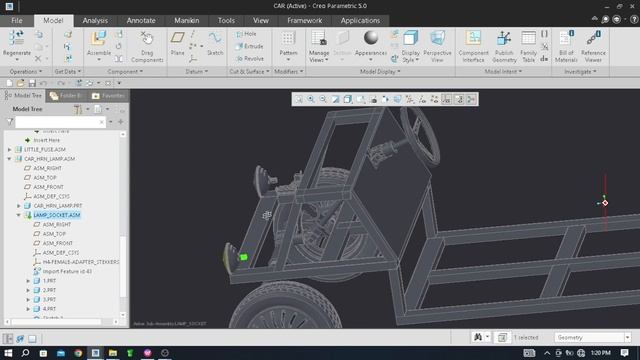
Task: Switch to the Tools tab
Action: 226,20
